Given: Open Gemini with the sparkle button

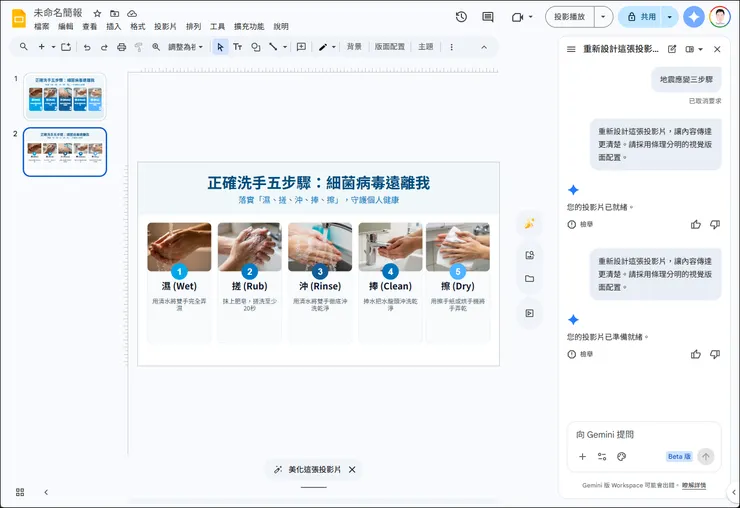Looking at the screenshot, I should [694, 17].
